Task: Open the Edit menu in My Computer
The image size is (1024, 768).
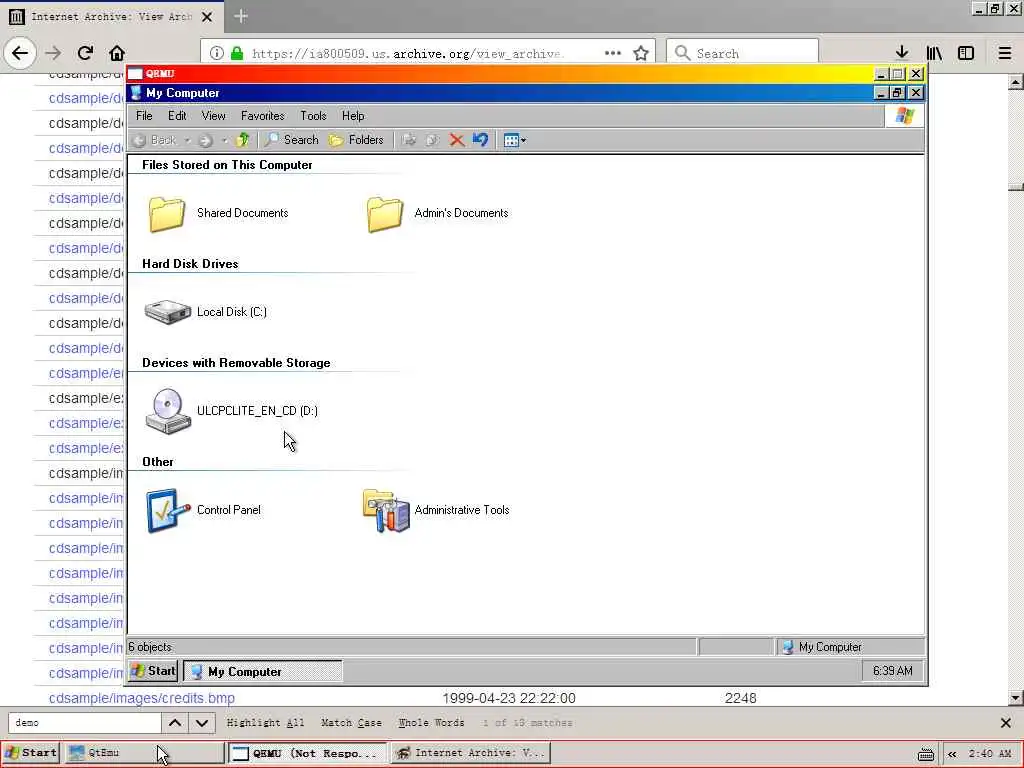Action: pyautogui.click(x=177, y=116)
